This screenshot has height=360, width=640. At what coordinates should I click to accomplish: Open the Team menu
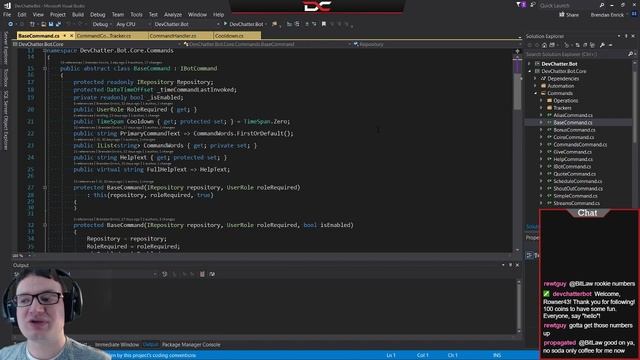tap(118, 15)
